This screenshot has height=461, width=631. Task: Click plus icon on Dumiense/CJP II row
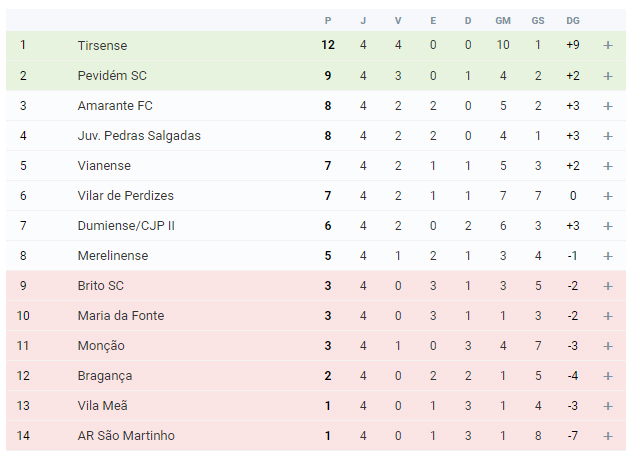click(x=608, y=226)
